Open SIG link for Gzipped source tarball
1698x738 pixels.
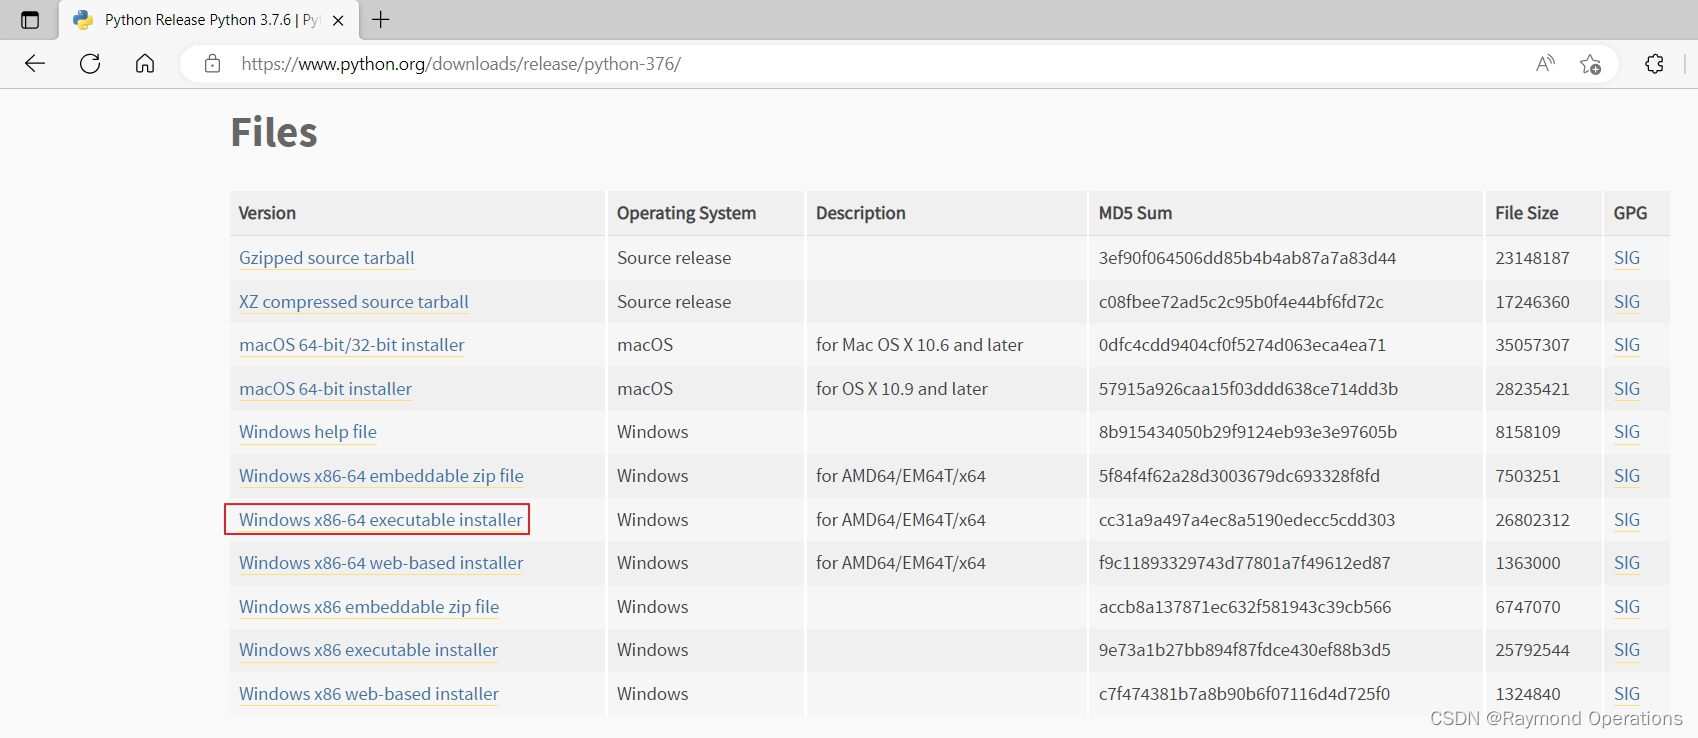(x=1626, y=258)
